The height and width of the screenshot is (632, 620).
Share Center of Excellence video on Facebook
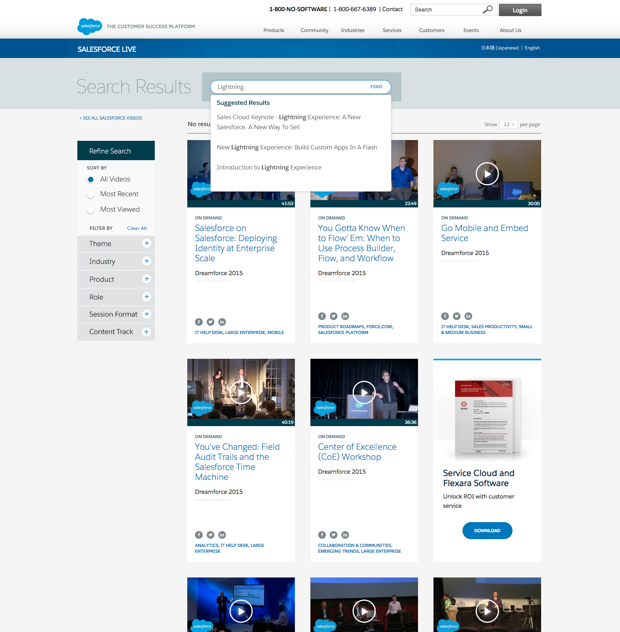[322, 535]
